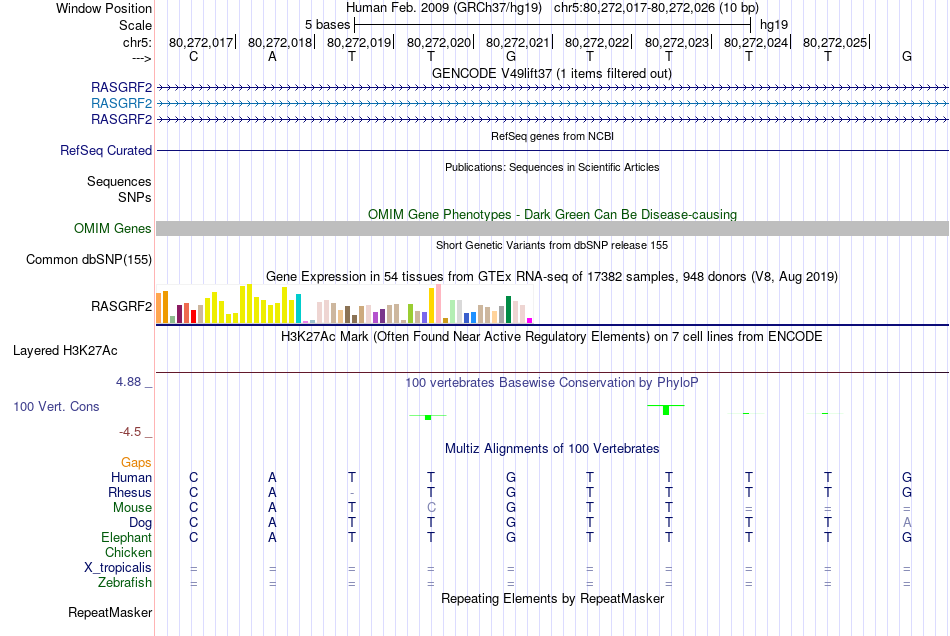Click the RefSeq Curated gene line
Screen dimensions: 950x636
[552, 150]
